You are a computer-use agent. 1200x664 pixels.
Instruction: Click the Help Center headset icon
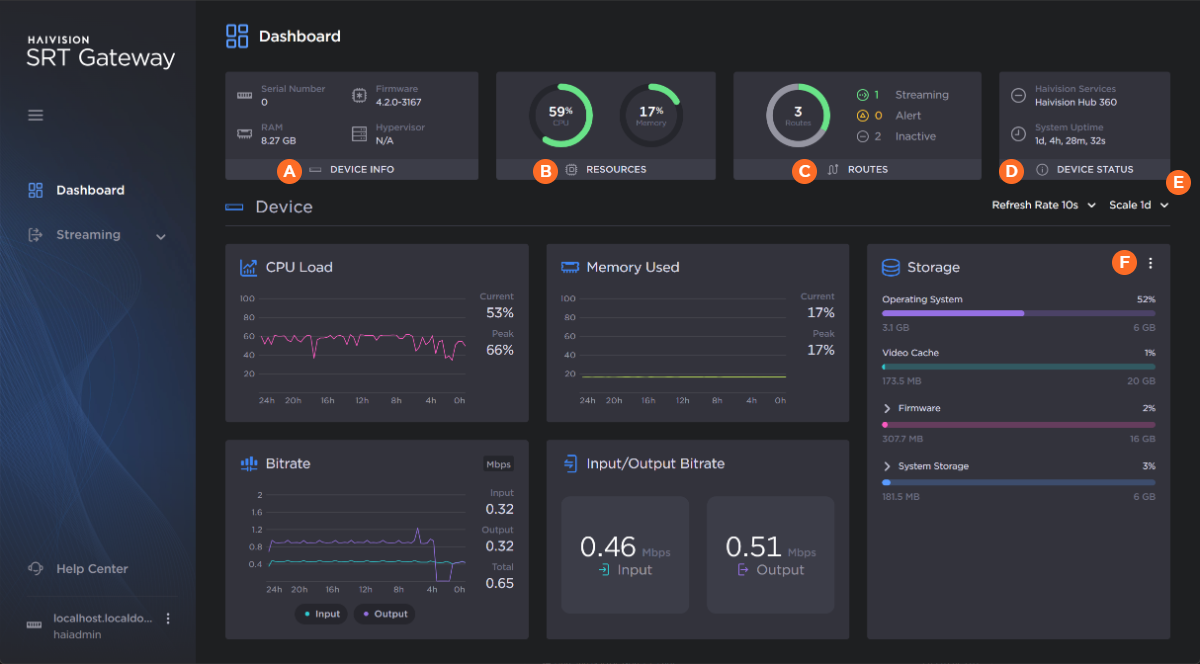36,569
